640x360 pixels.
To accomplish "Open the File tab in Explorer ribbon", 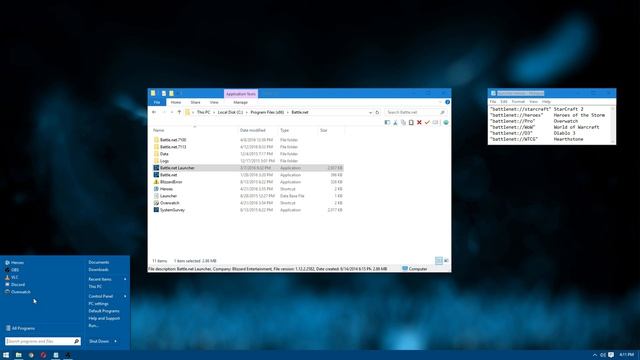I will pyautogui.click(x=157, y=102).
